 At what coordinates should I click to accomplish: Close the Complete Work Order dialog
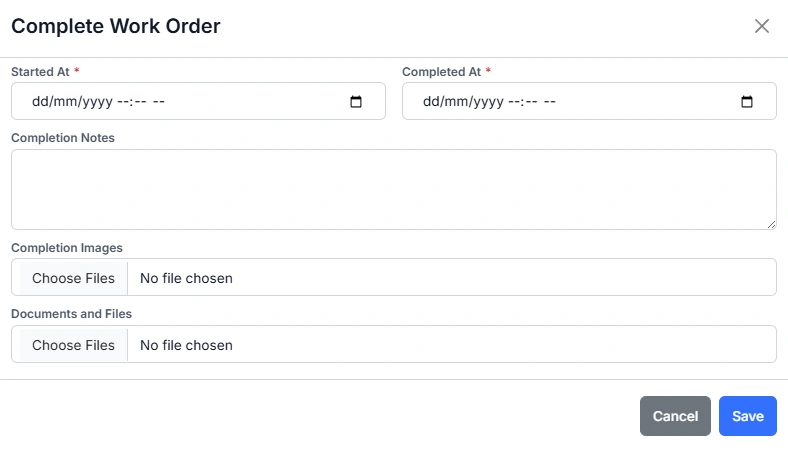click(762, 26)
